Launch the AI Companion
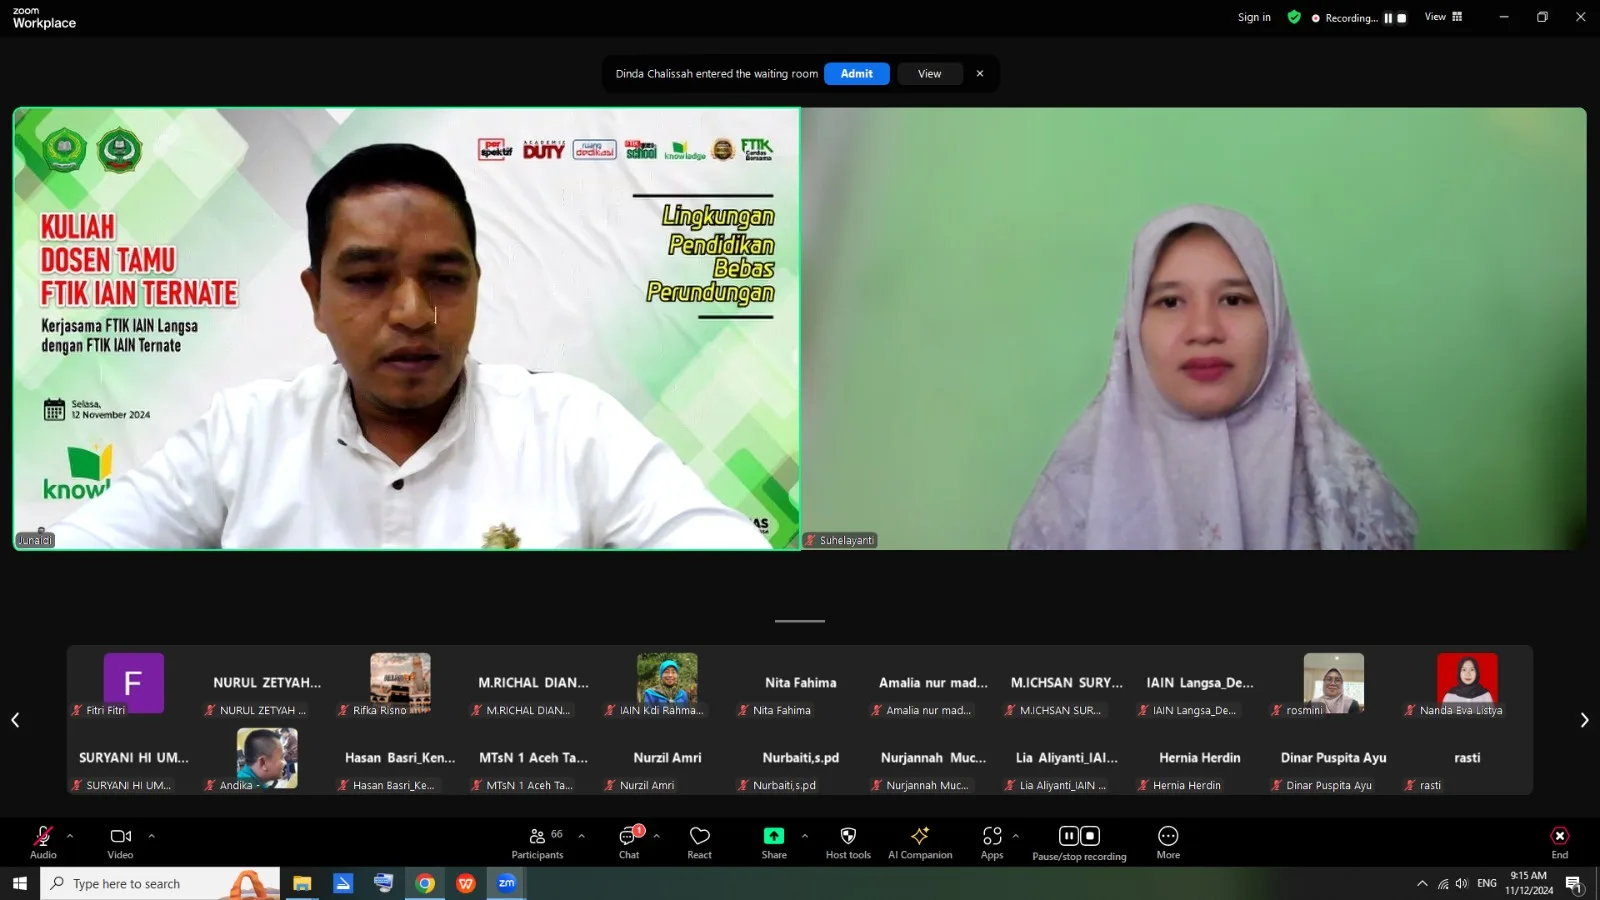Screen dimensions: 1600x900 [920, 843]
